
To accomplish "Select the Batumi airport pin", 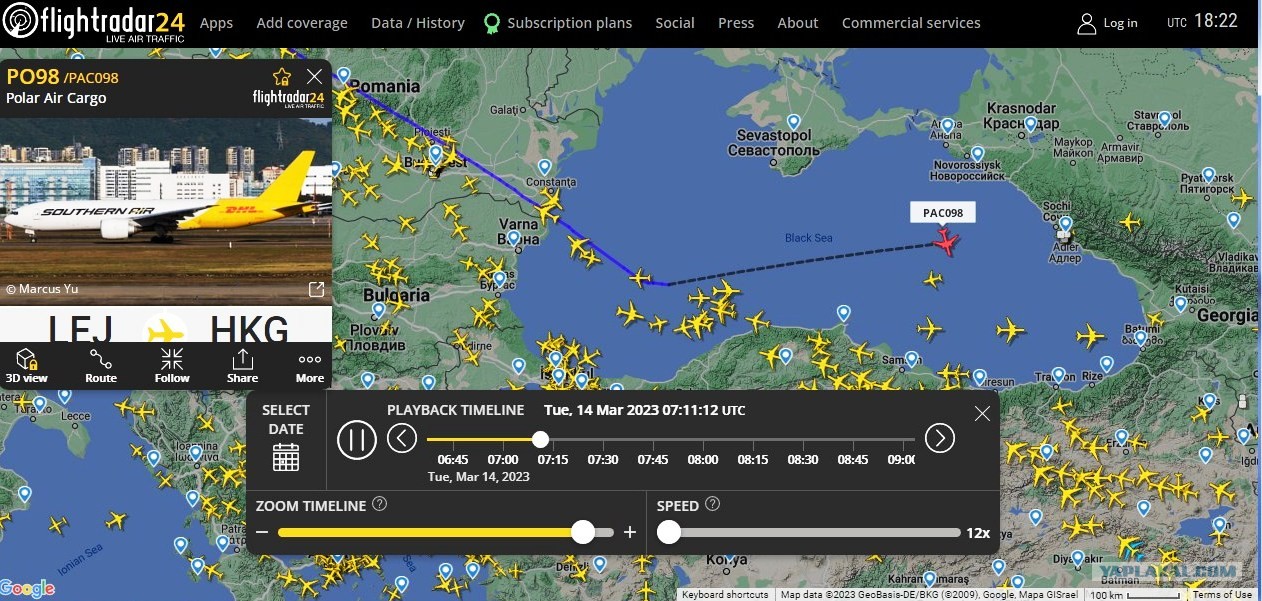I will coord(1140,338).
